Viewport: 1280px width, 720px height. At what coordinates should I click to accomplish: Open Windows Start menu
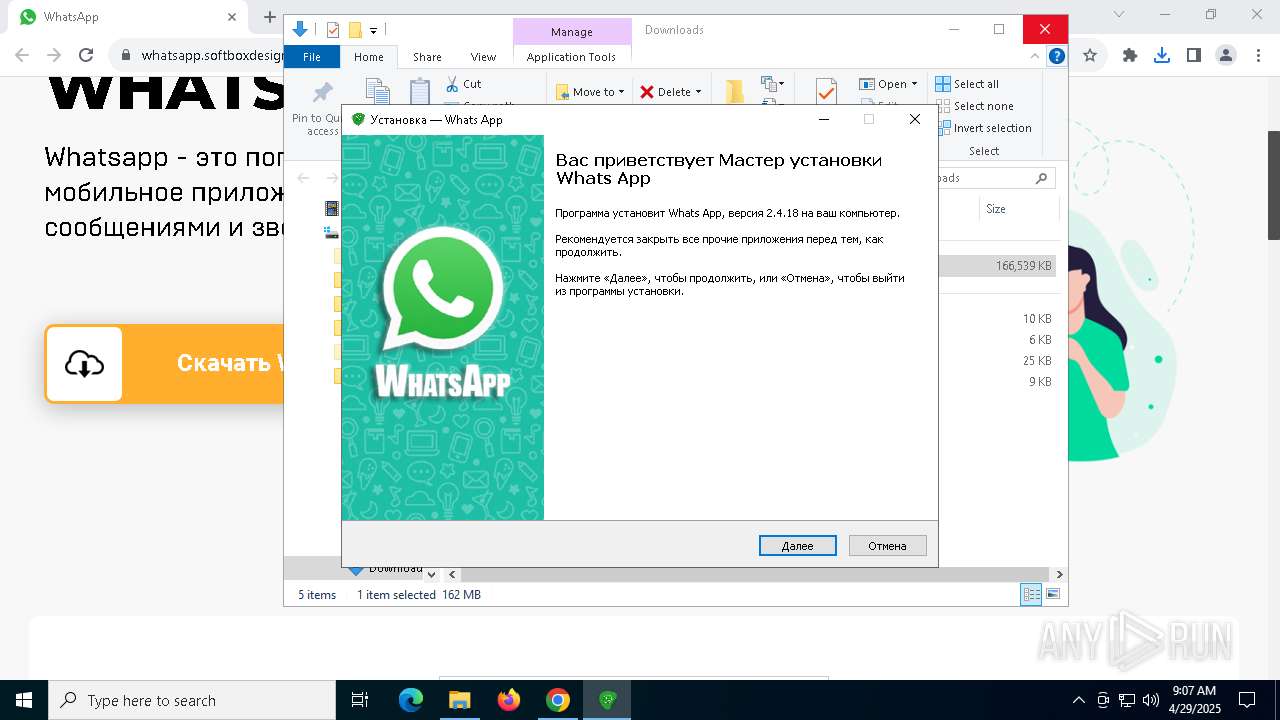(x=24, y=700)
